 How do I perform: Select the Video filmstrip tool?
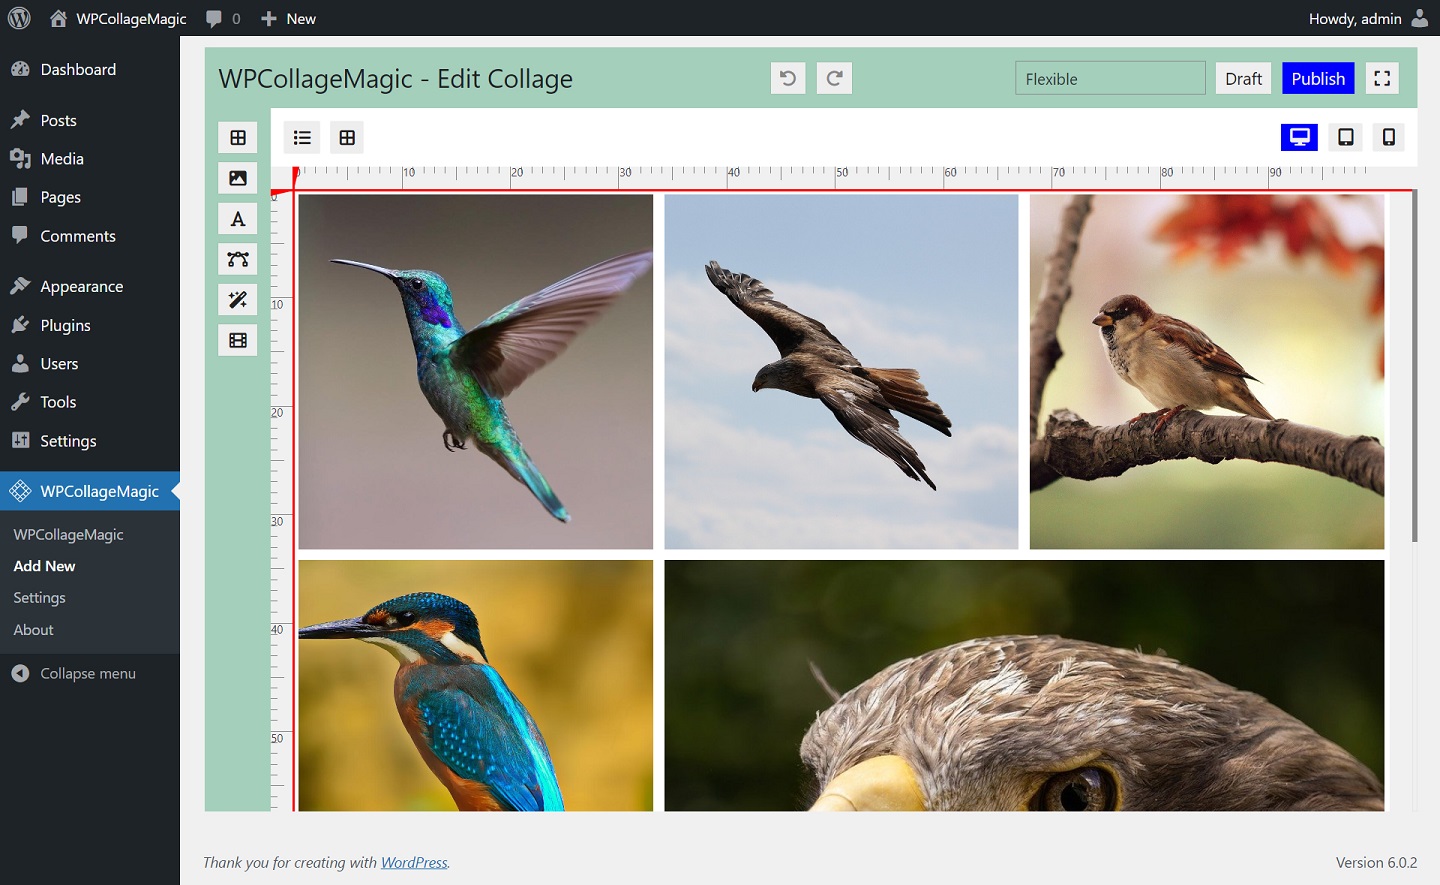pyautogui.click(x=237, y=339)
